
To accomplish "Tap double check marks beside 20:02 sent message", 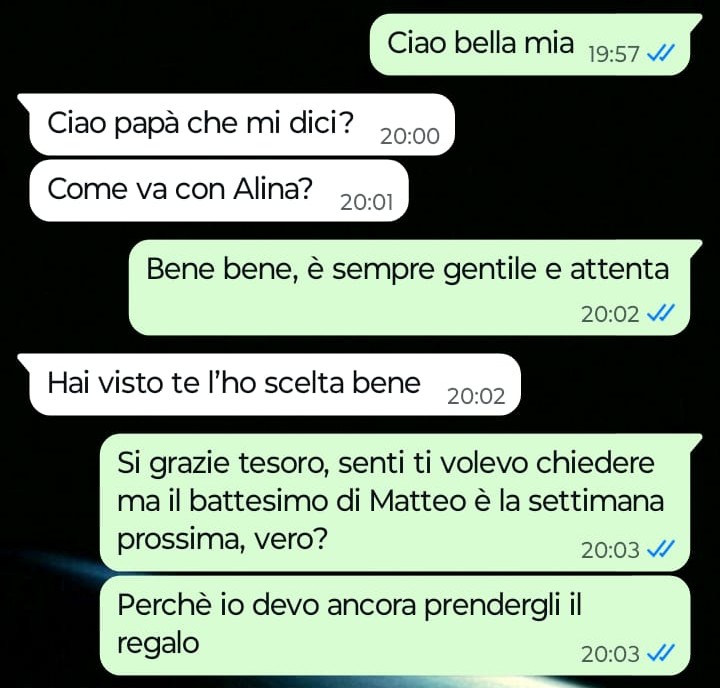I will click(x=660, y=314).
